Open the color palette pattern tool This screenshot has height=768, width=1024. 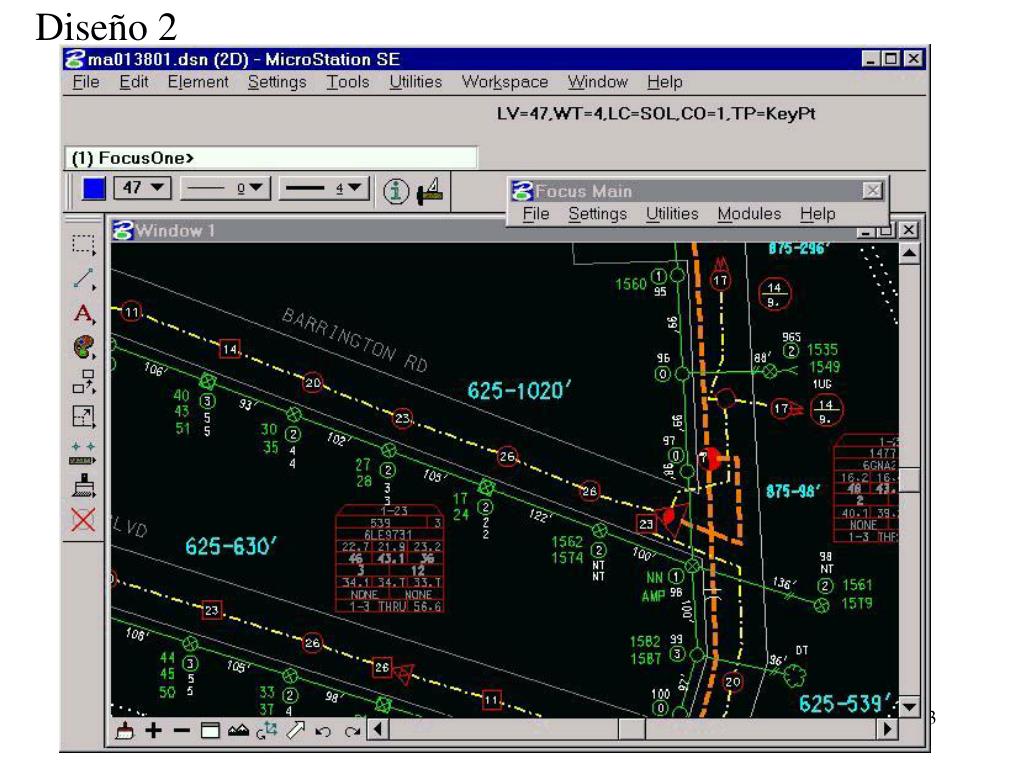coord(83,347)
